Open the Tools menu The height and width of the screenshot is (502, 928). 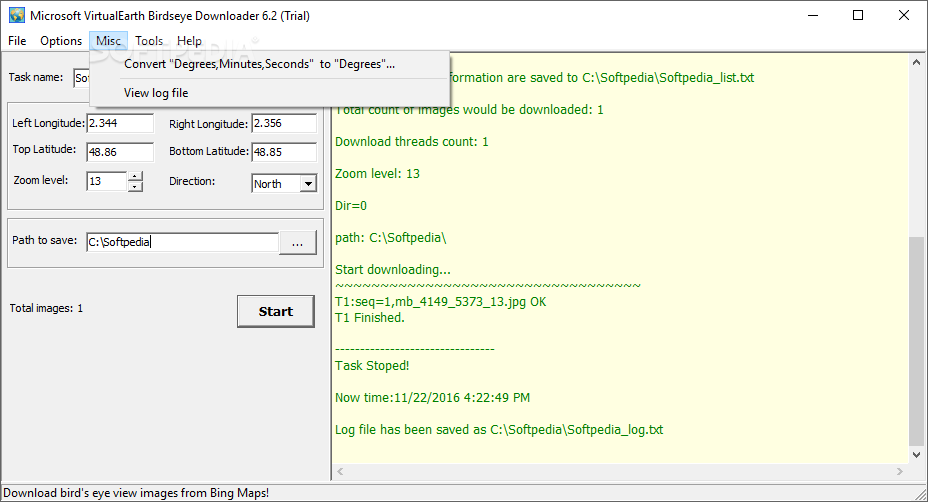tap(149, 41)
